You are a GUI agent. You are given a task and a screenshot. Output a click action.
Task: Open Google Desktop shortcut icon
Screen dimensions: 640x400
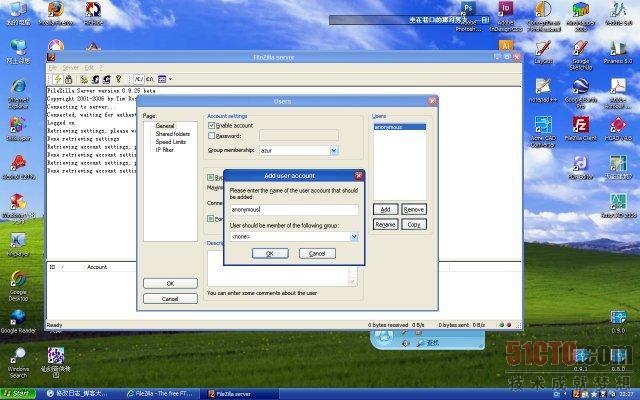(x=18, y=286)
